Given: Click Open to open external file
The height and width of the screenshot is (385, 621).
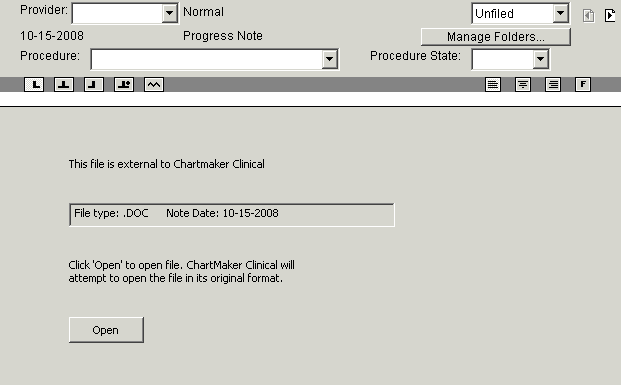Looking at the screenshot, I should (106, 330).
